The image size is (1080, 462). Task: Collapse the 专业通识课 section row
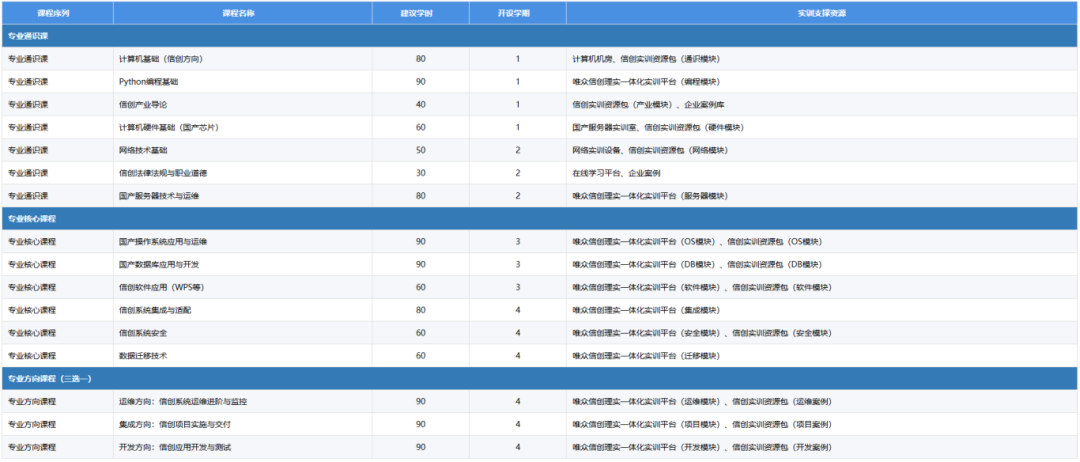tap(28, 36)
